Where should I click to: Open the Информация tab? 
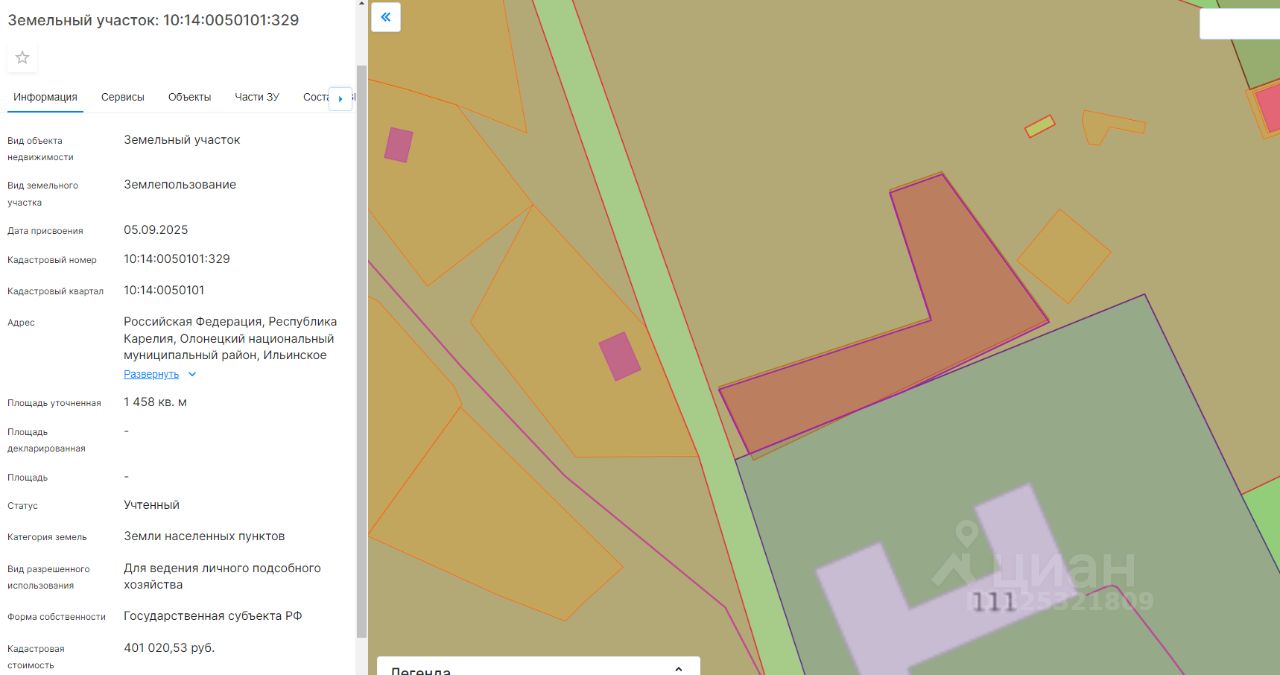[45, 97]
